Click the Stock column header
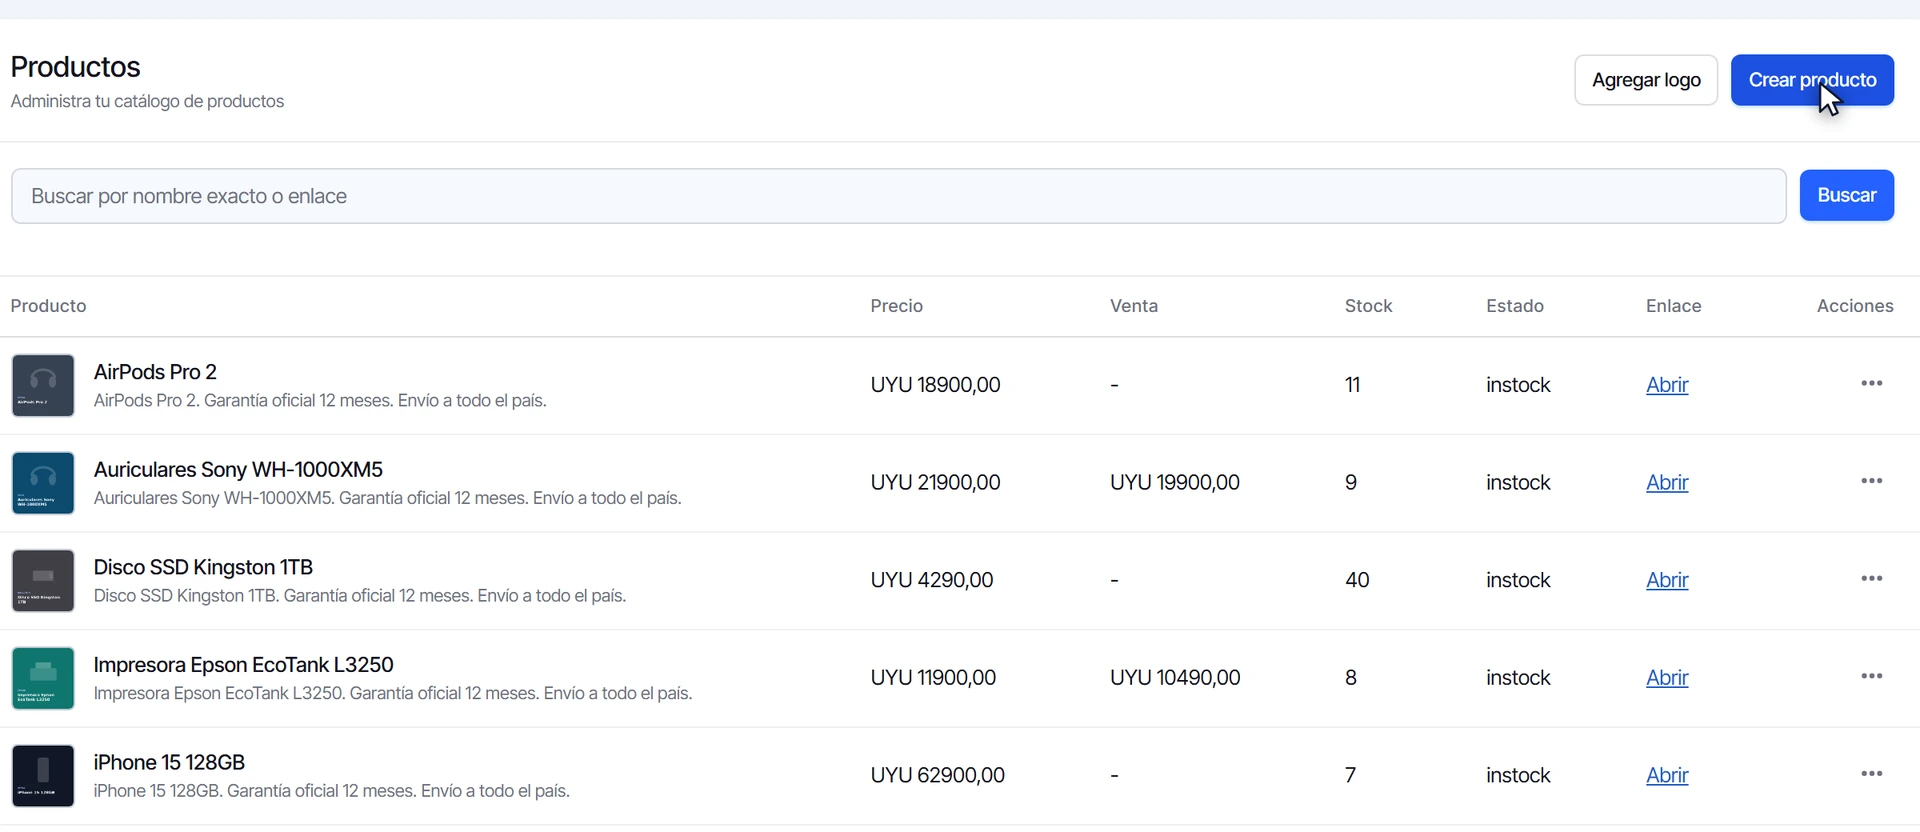Viewport: 1920px width, 832px height. click(1368, 306)
